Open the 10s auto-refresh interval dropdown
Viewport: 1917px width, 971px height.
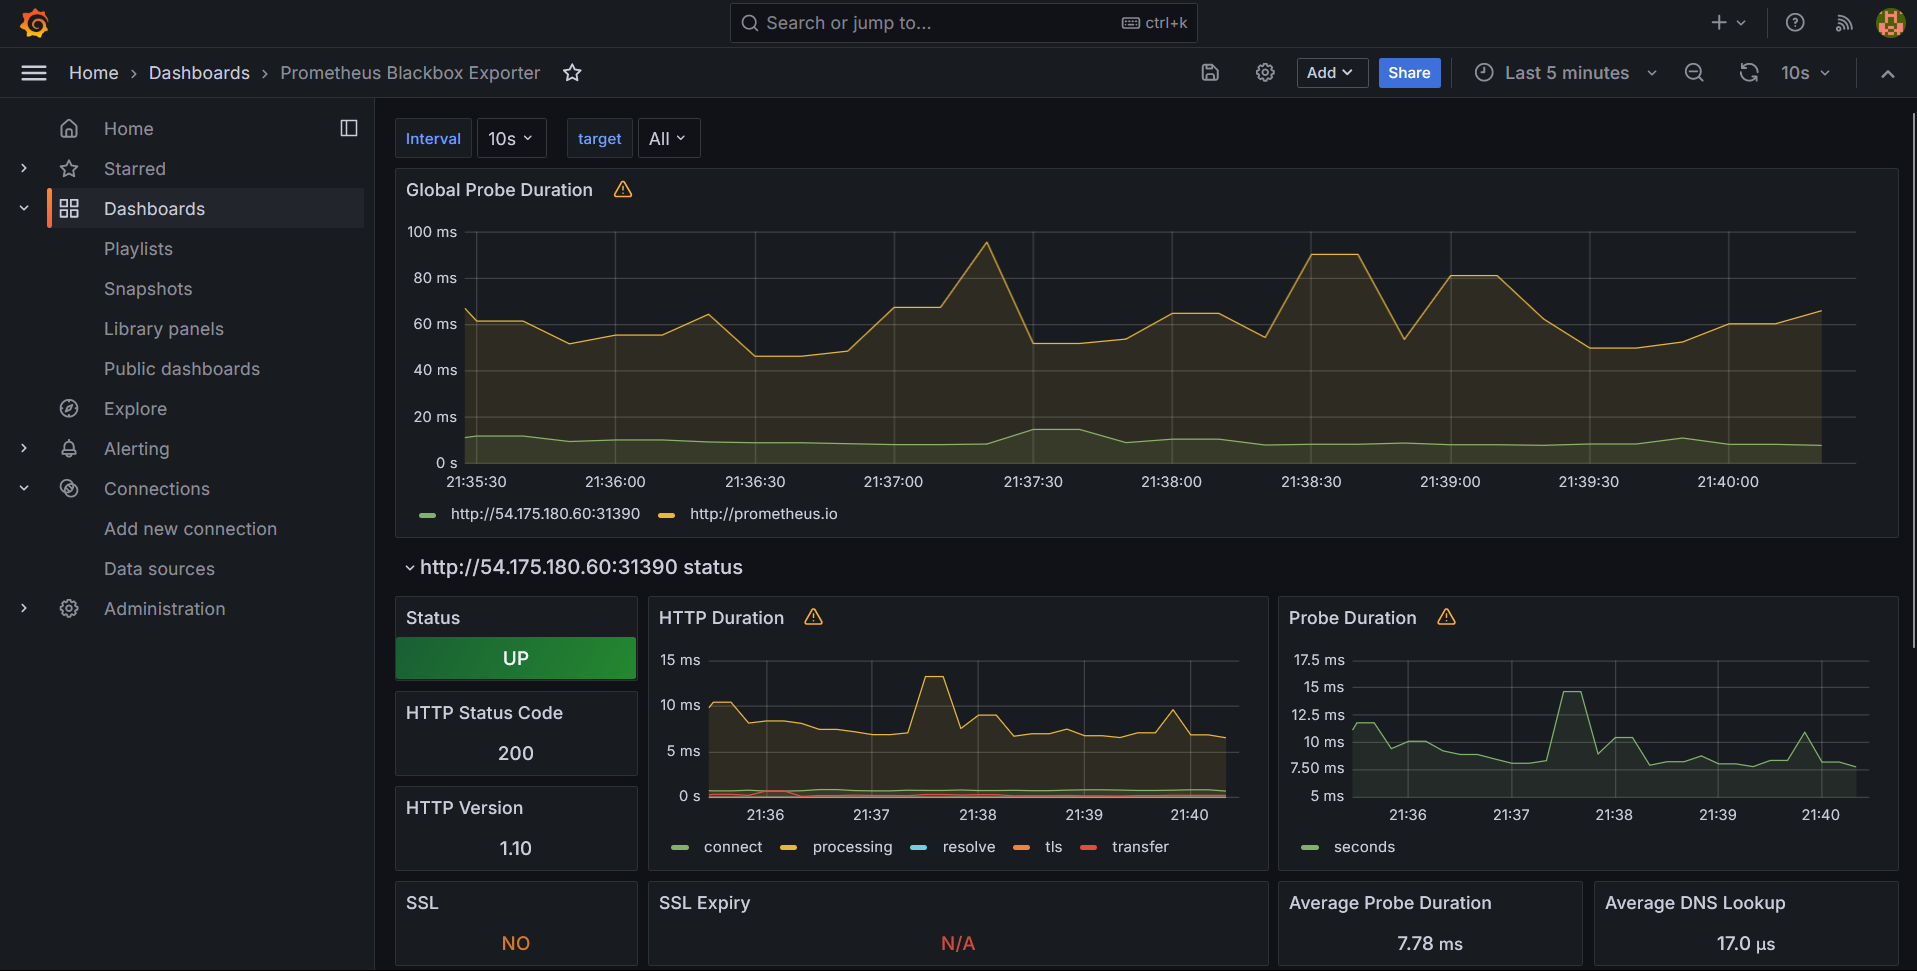1805,73
